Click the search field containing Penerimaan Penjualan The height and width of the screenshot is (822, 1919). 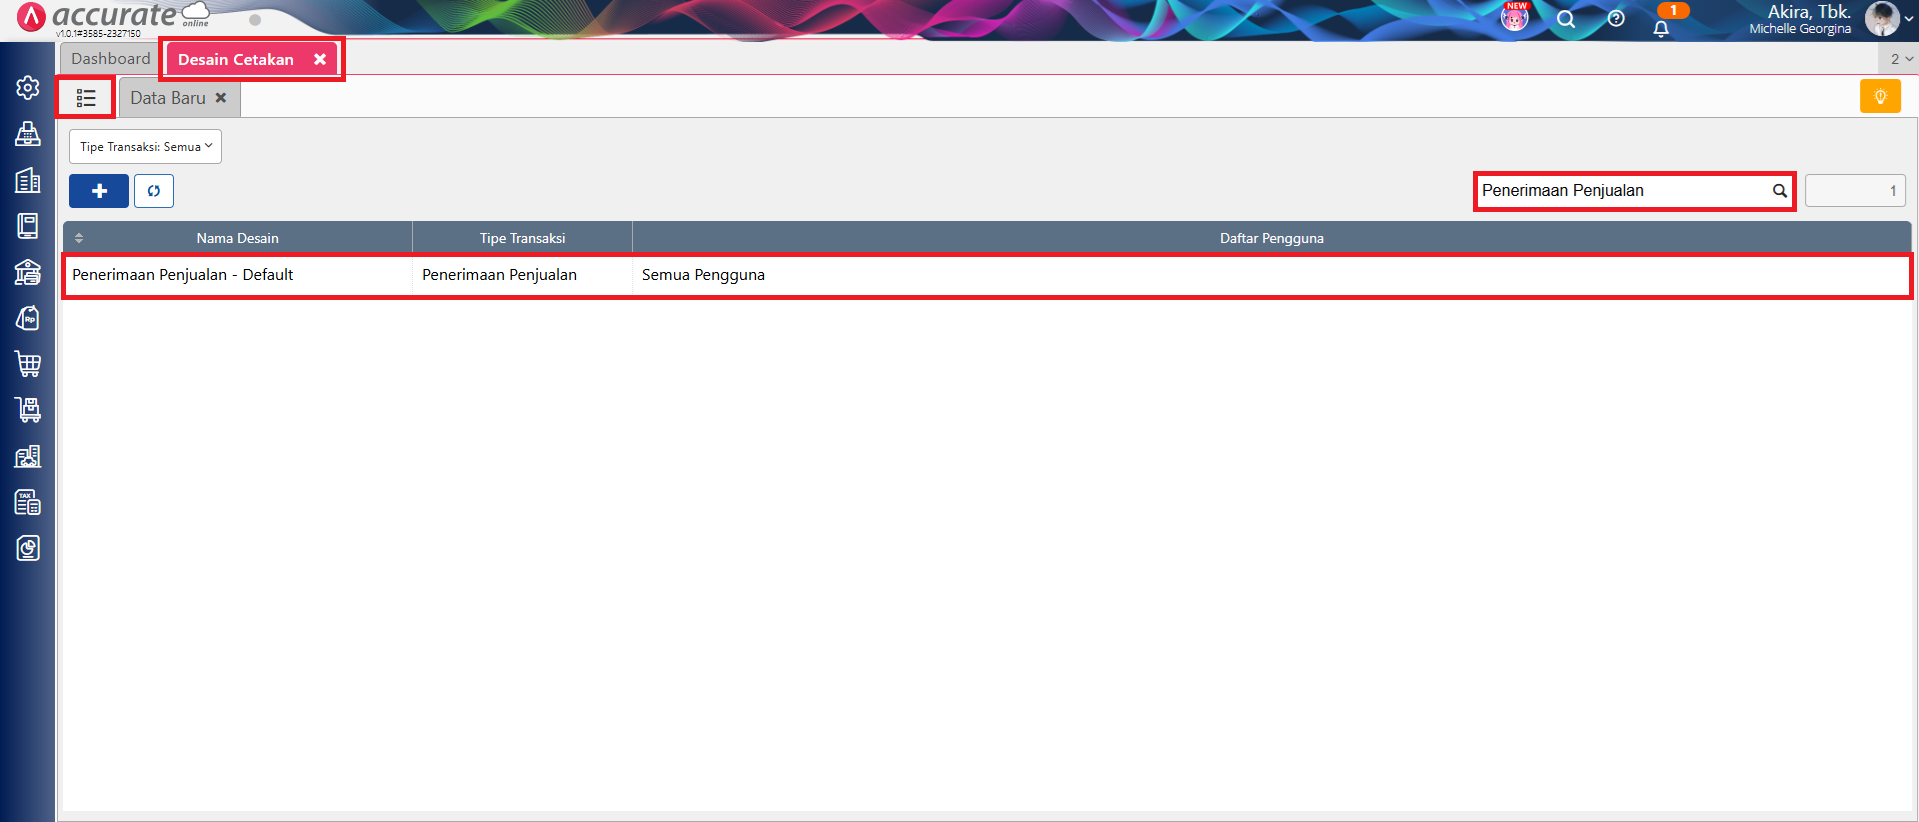(x=1620, y=191)
